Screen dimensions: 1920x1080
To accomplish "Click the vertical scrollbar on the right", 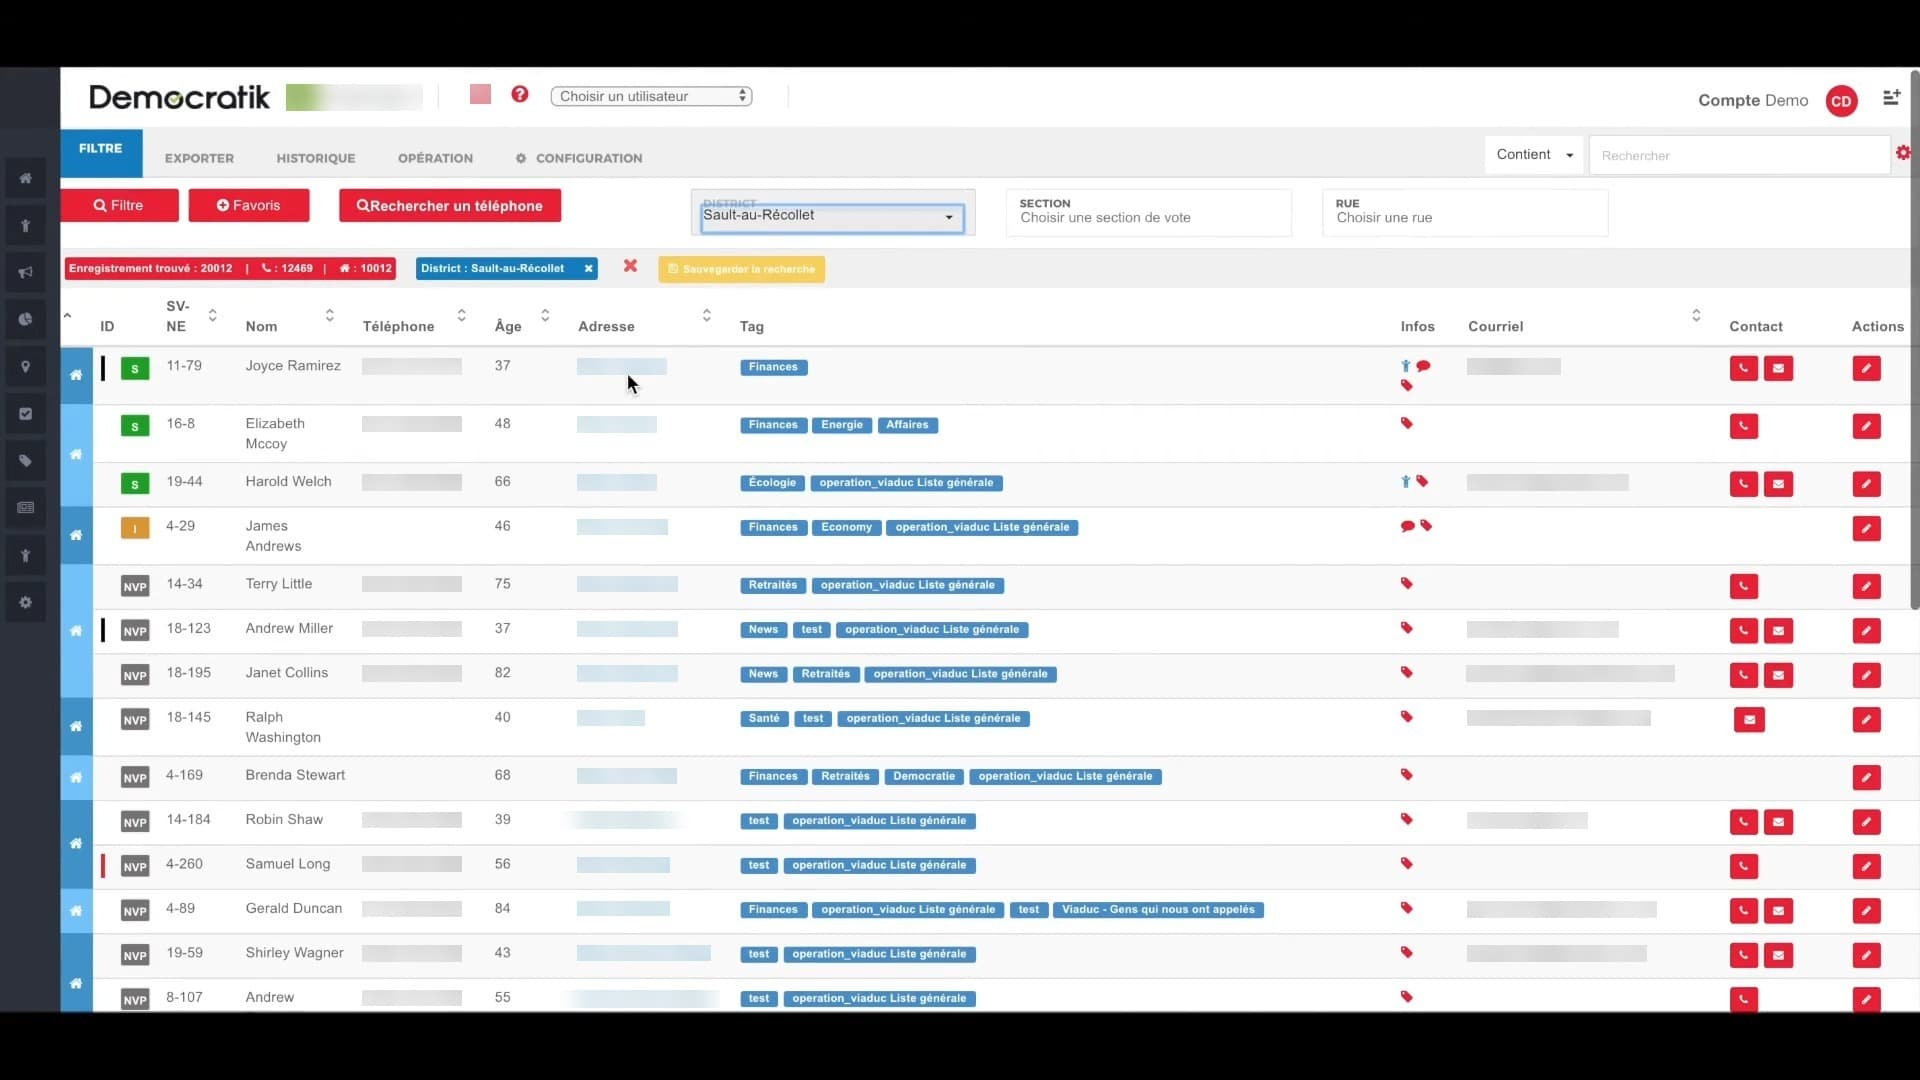I will pyautogui.click(x=1914, y=340).
